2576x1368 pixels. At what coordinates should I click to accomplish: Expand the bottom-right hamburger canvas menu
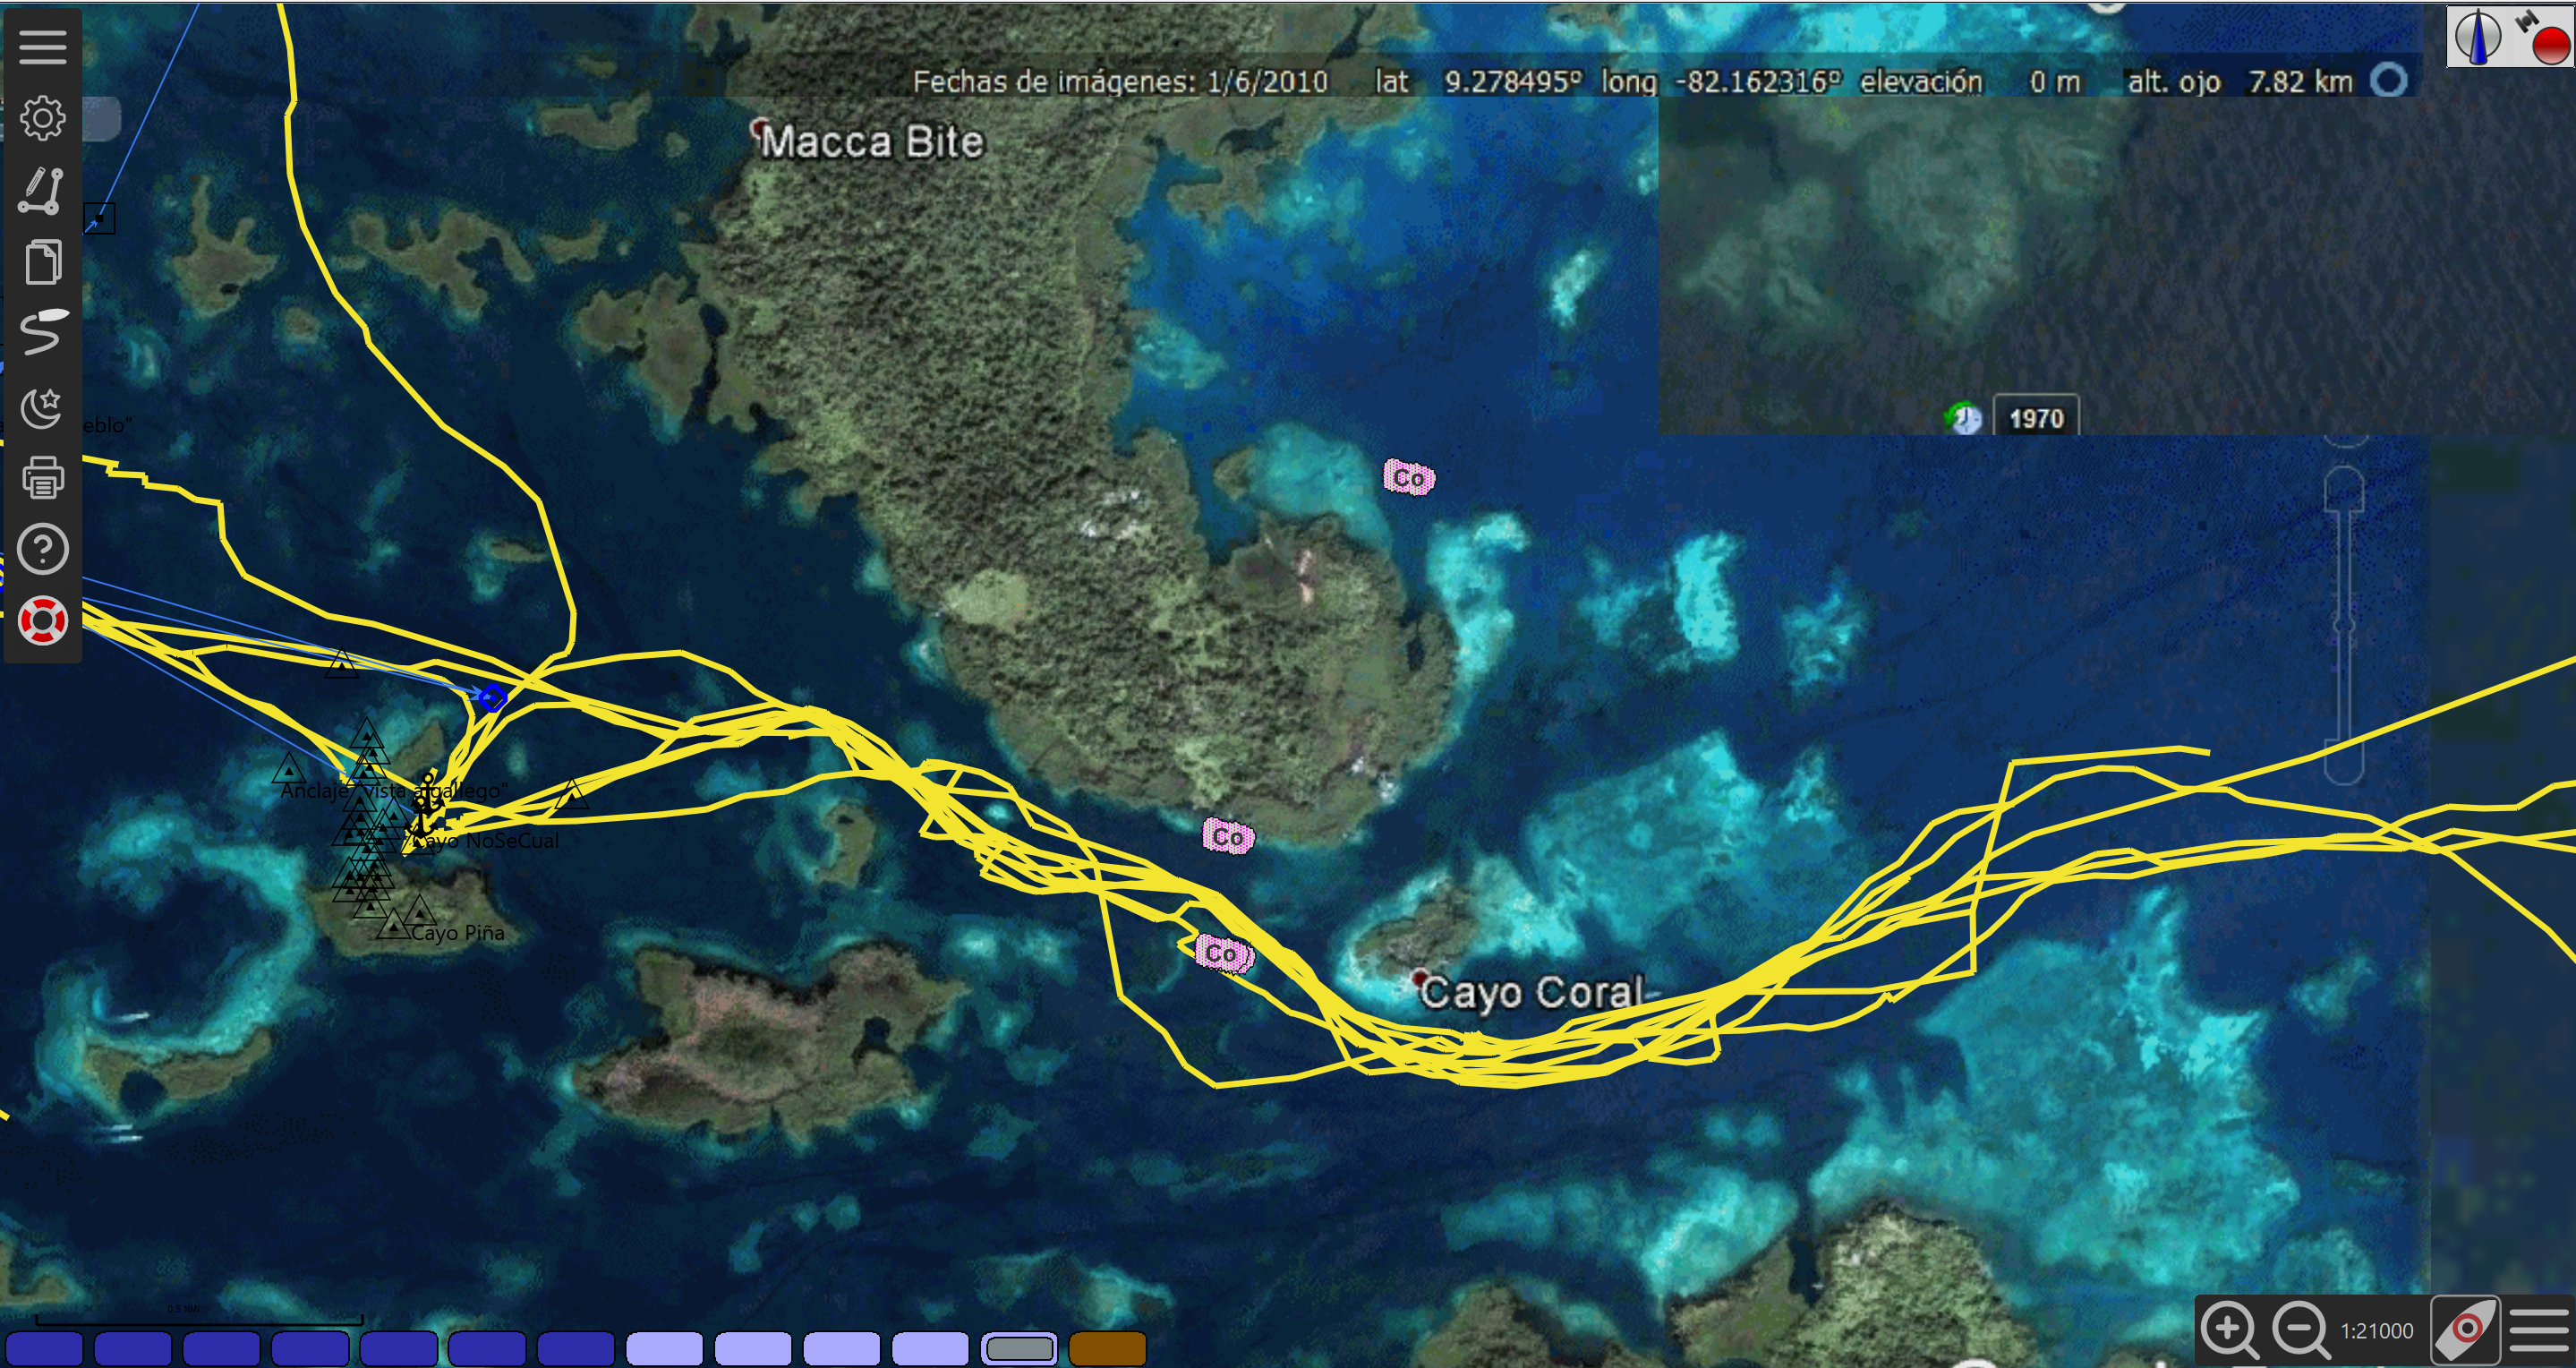click(x=2540, y=1330)
